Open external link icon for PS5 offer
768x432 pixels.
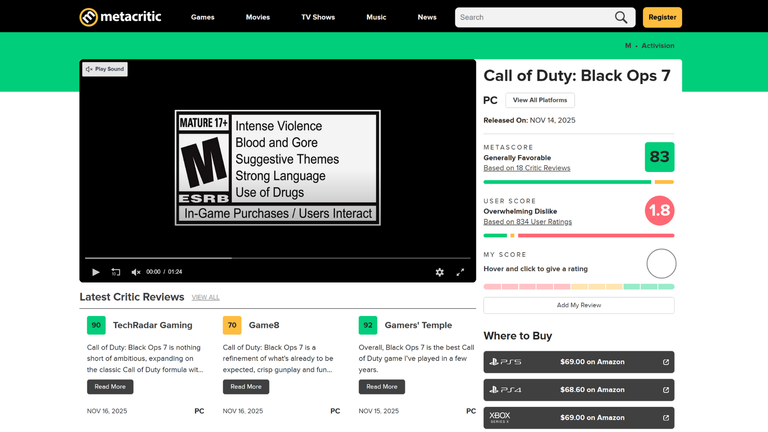(666, 362)
